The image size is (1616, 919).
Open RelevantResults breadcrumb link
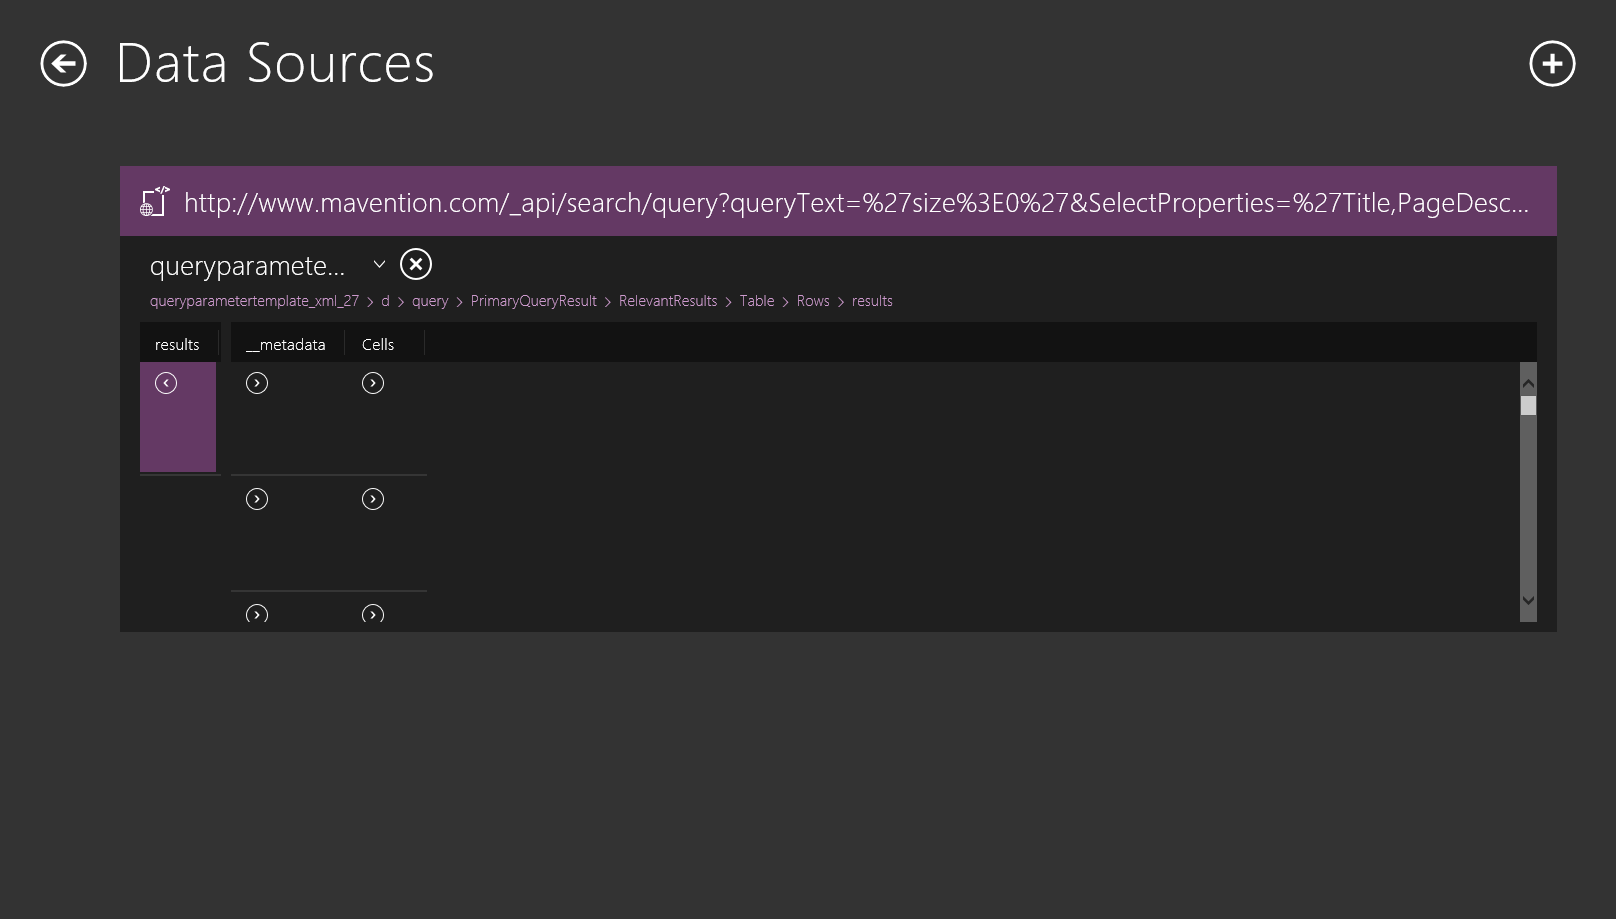668,301
